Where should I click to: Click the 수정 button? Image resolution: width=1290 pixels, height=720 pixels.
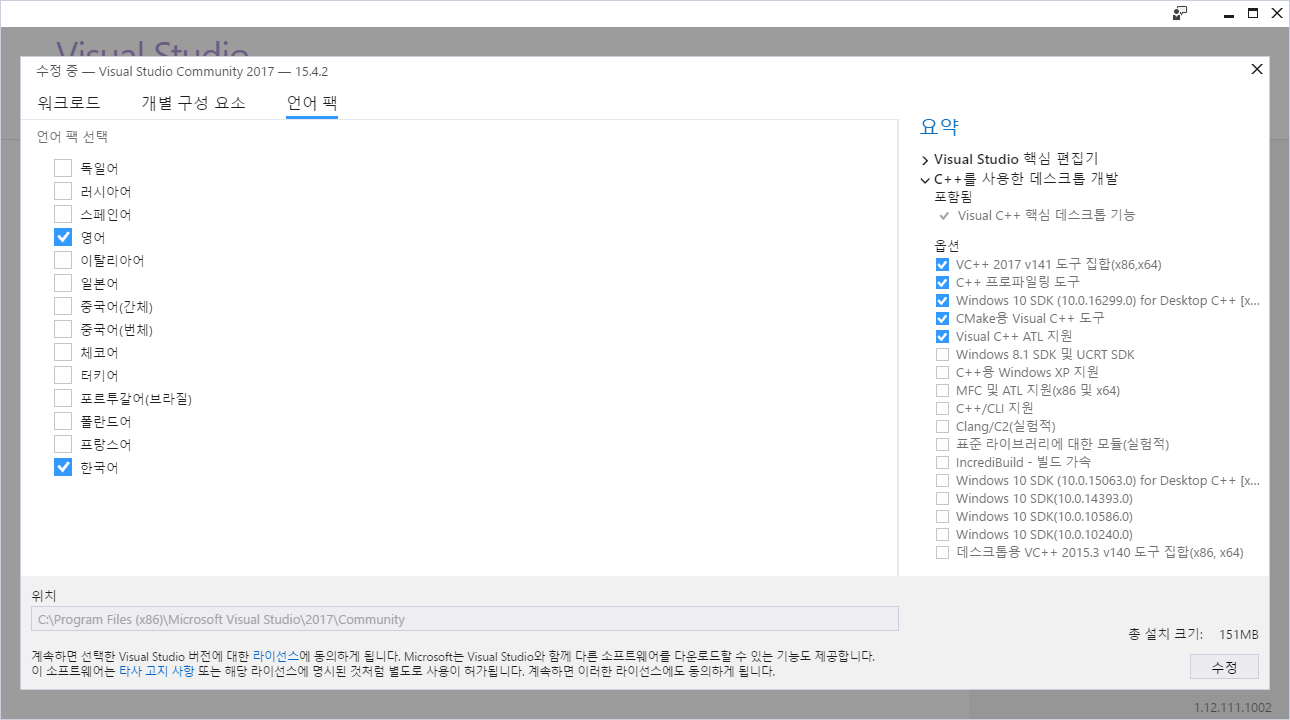[1224, 667]
